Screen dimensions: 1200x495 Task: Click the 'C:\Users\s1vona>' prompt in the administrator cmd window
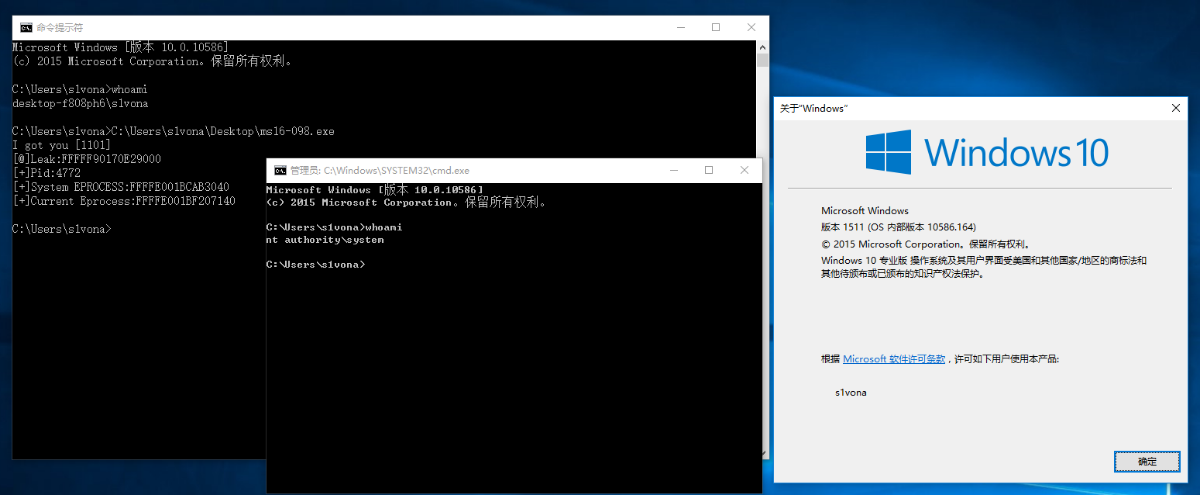click(315, 265)
